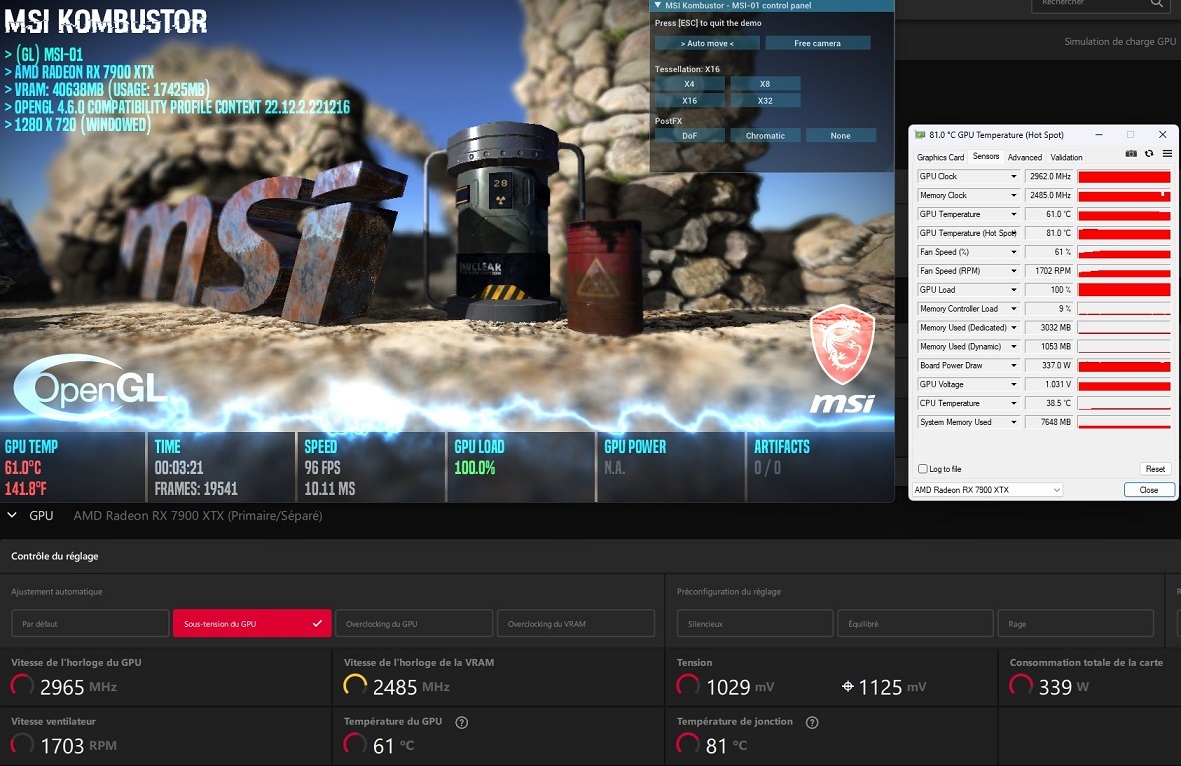
Task: Click the Free camera button
Action: click(817, 43)
